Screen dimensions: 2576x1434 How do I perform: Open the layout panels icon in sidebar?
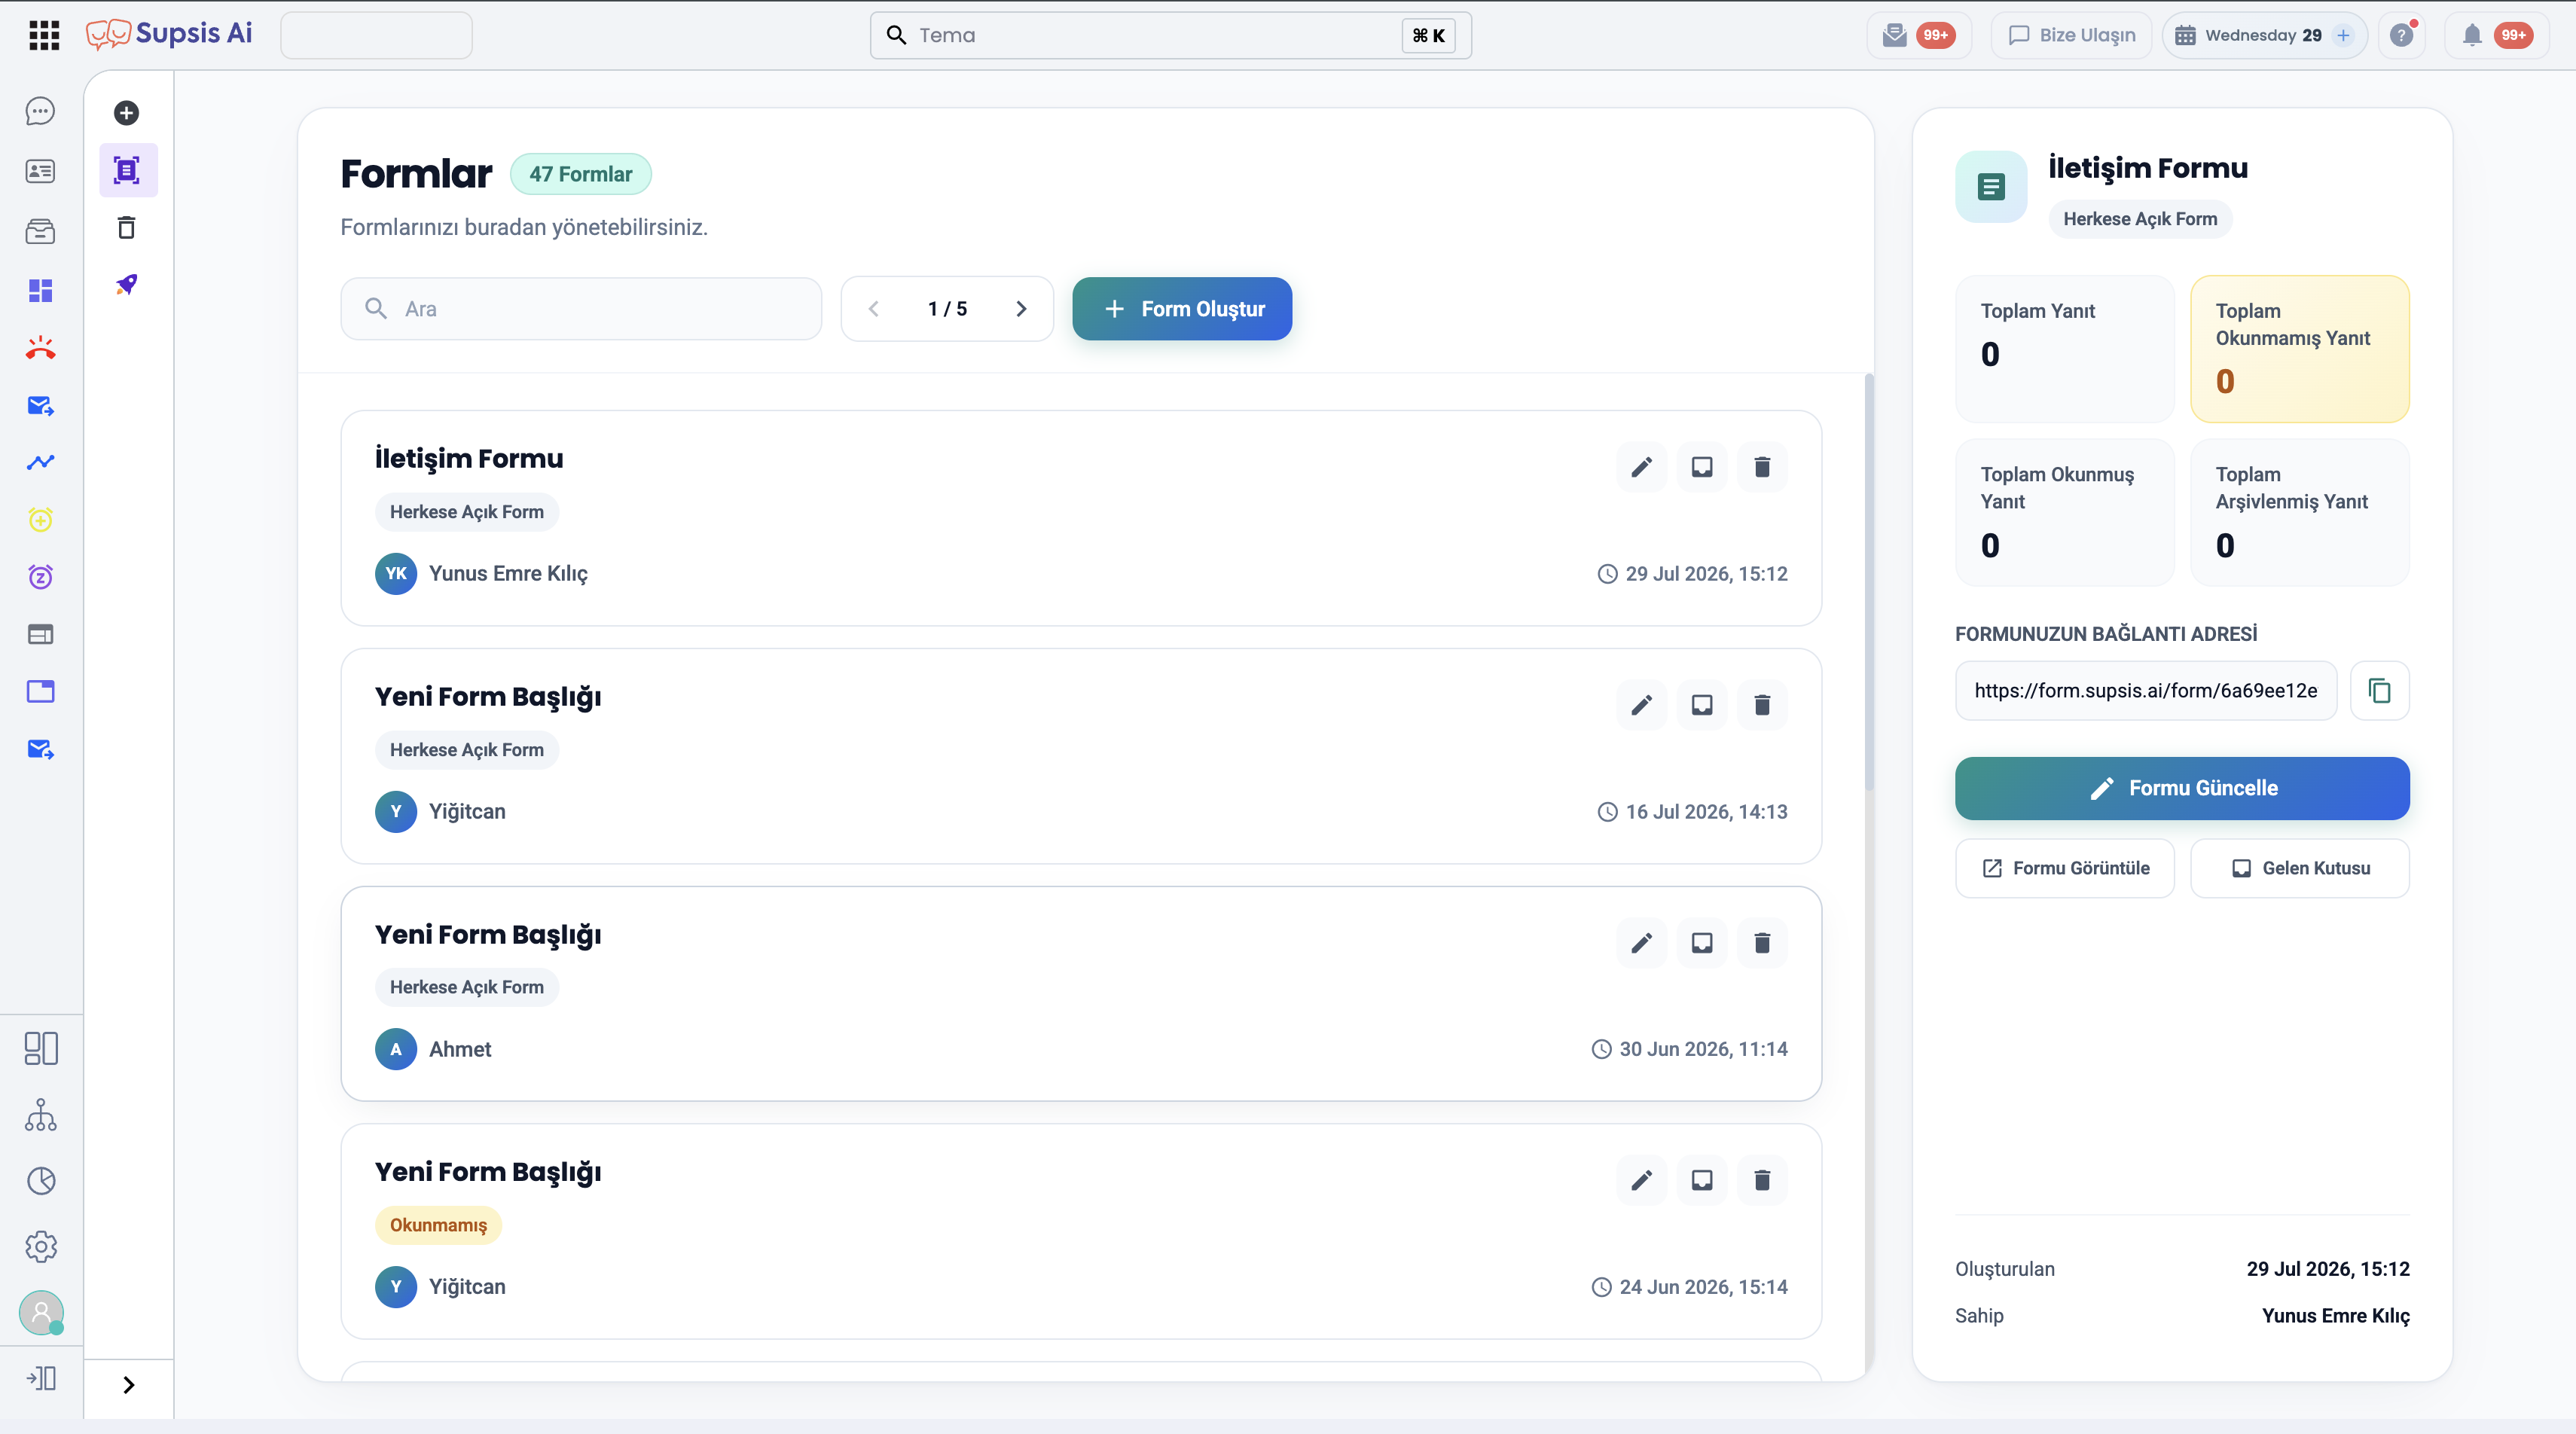40,1048
